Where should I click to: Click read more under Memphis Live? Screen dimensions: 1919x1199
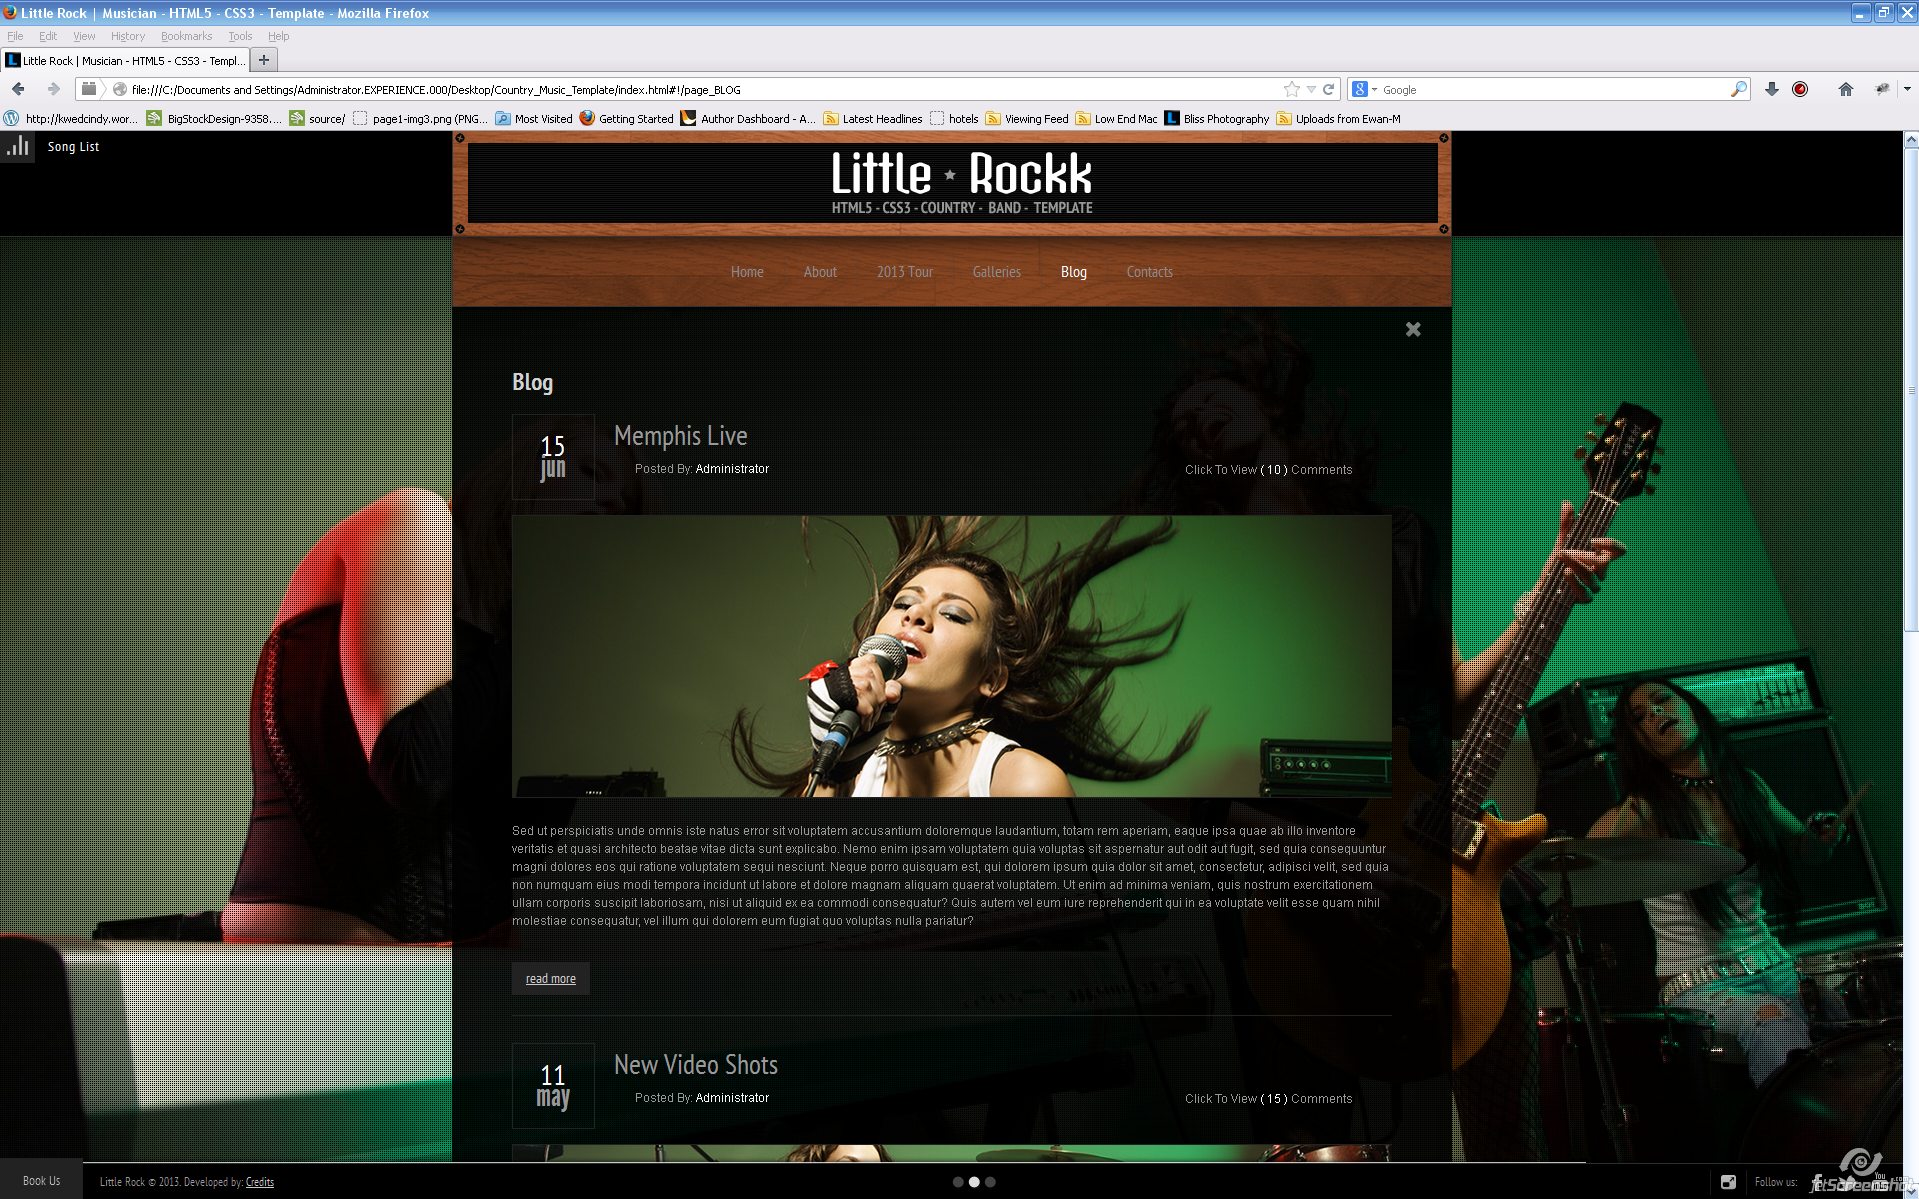(551, 979)
